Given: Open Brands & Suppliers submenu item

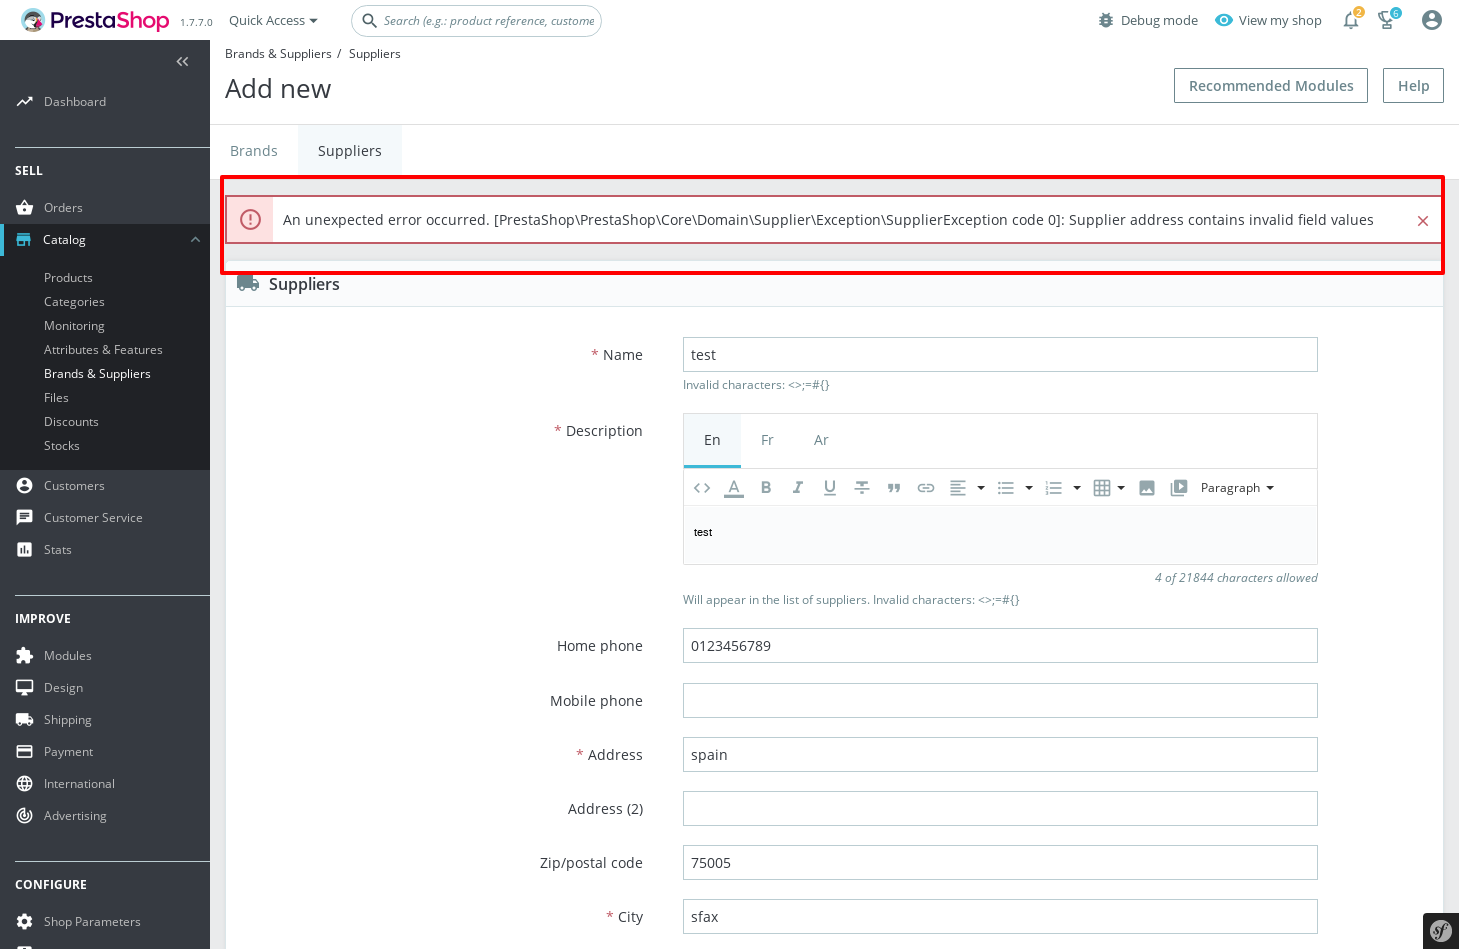Looking at the screenshot, I should coord(97,374).
